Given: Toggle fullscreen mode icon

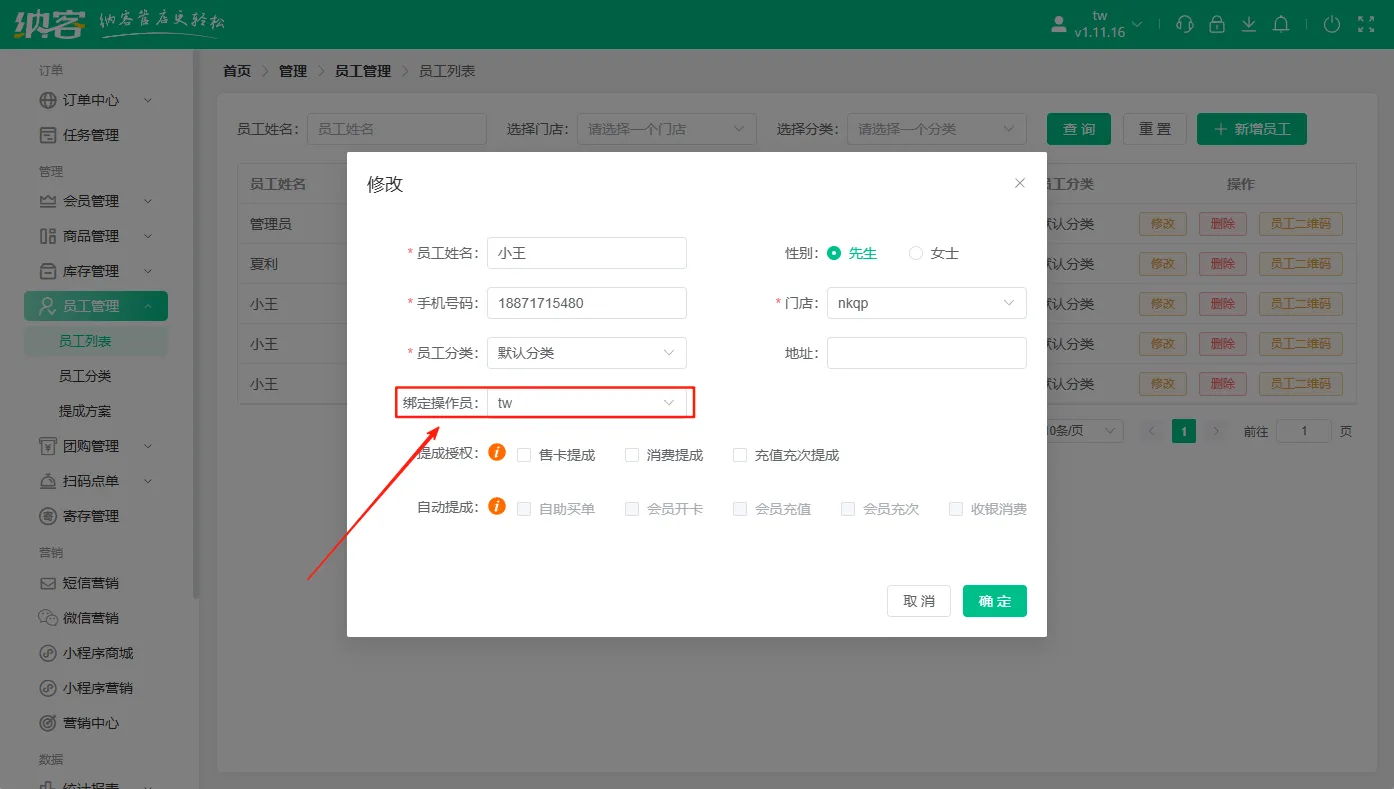Looking at the screenshot, I should pyautogui.click(x=1364, y=24).
